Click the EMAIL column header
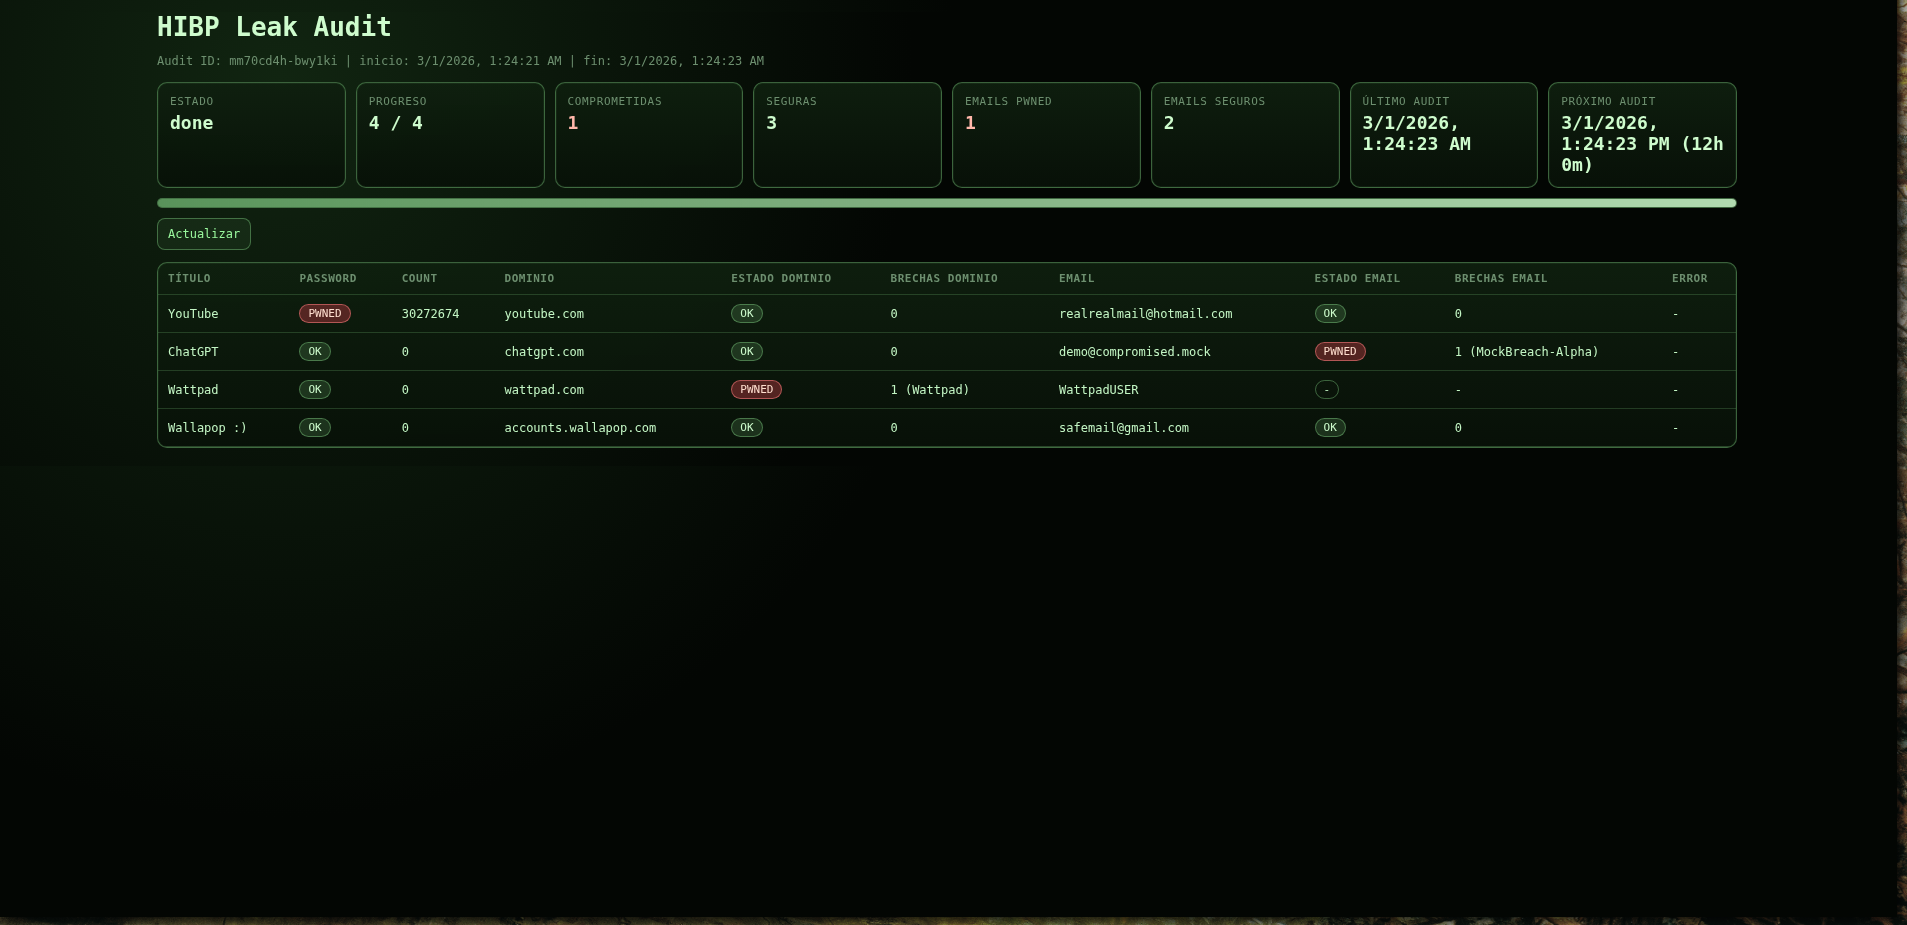The image size is (1907, 925). pyautogui.click(x=1077, y=279)
